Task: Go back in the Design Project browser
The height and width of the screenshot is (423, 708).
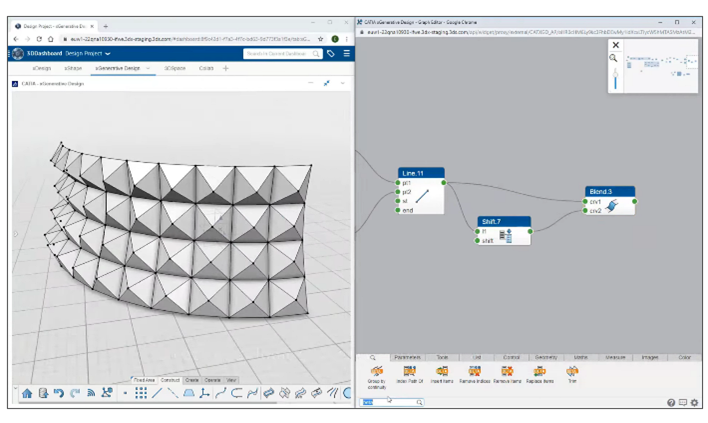Action: pyautogui.click(x=16, y=39)
